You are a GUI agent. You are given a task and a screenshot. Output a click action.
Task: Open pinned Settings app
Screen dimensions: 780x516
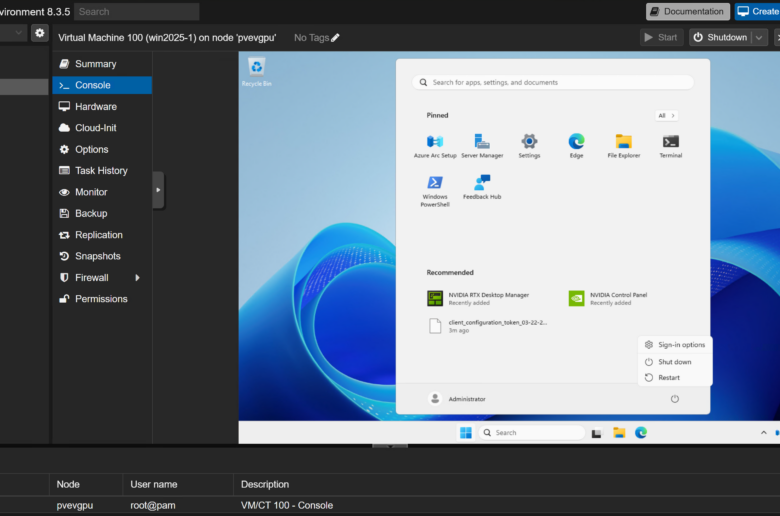point(529,146)
